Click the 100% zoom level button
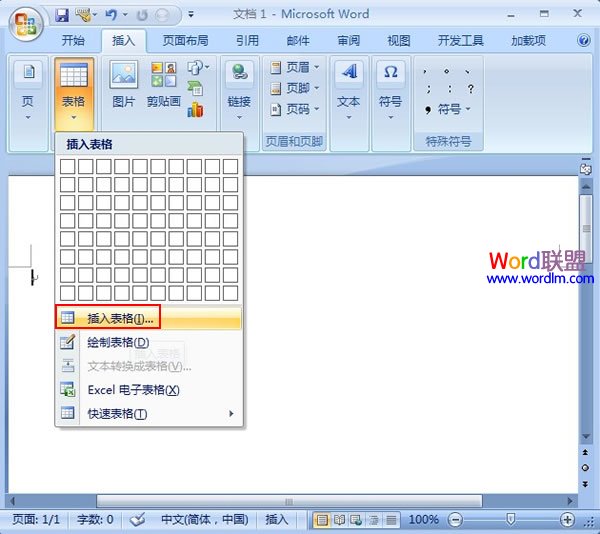The width and height of the screenshot is (600, 534). (423, 519)
